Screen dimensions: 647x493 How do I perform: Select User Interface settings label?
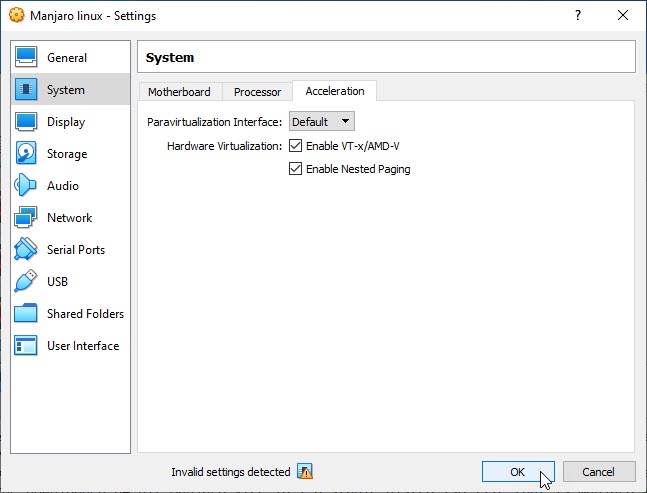pos(83,346)
